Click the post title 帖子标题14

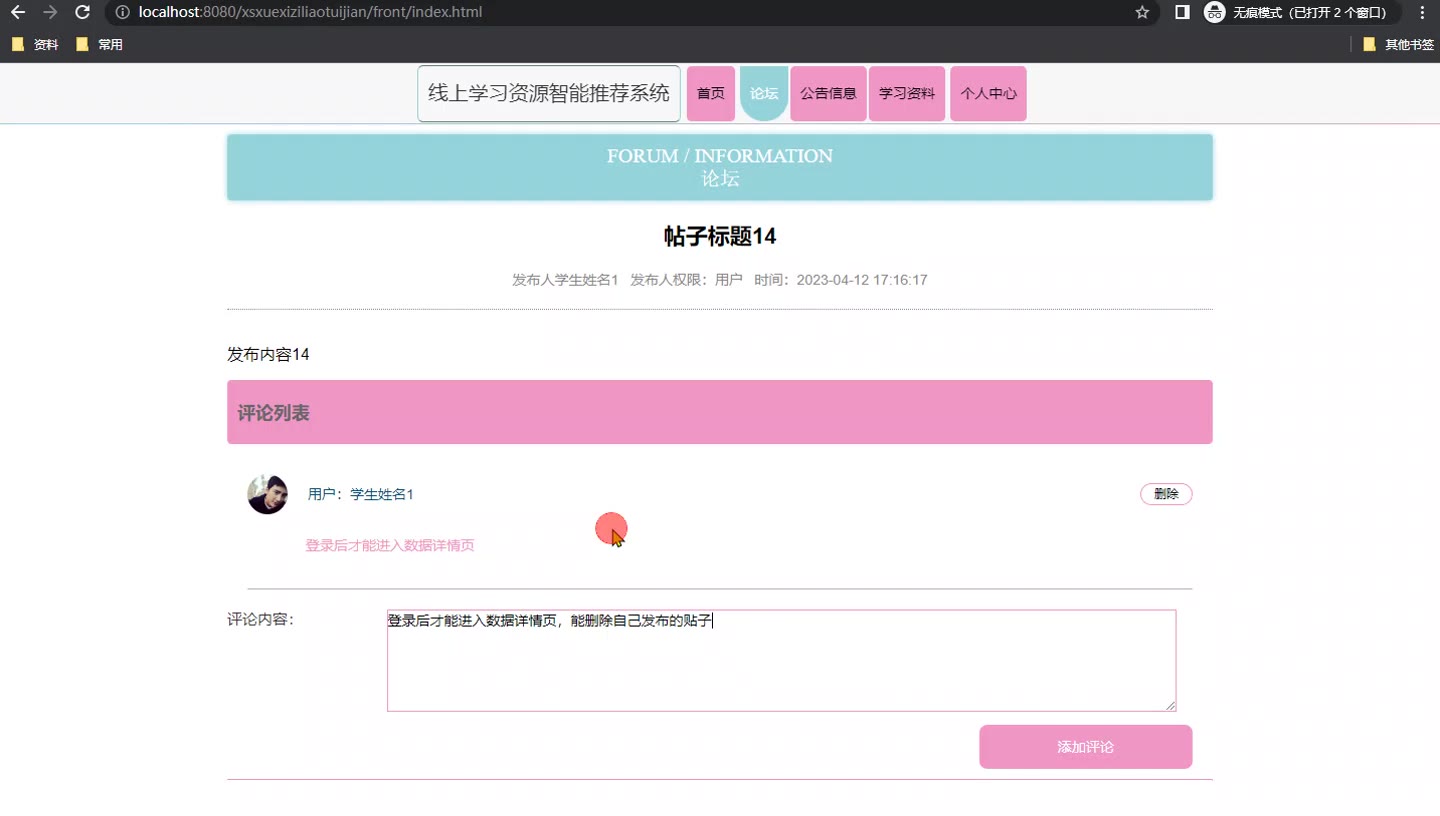(x=720, y=237)
